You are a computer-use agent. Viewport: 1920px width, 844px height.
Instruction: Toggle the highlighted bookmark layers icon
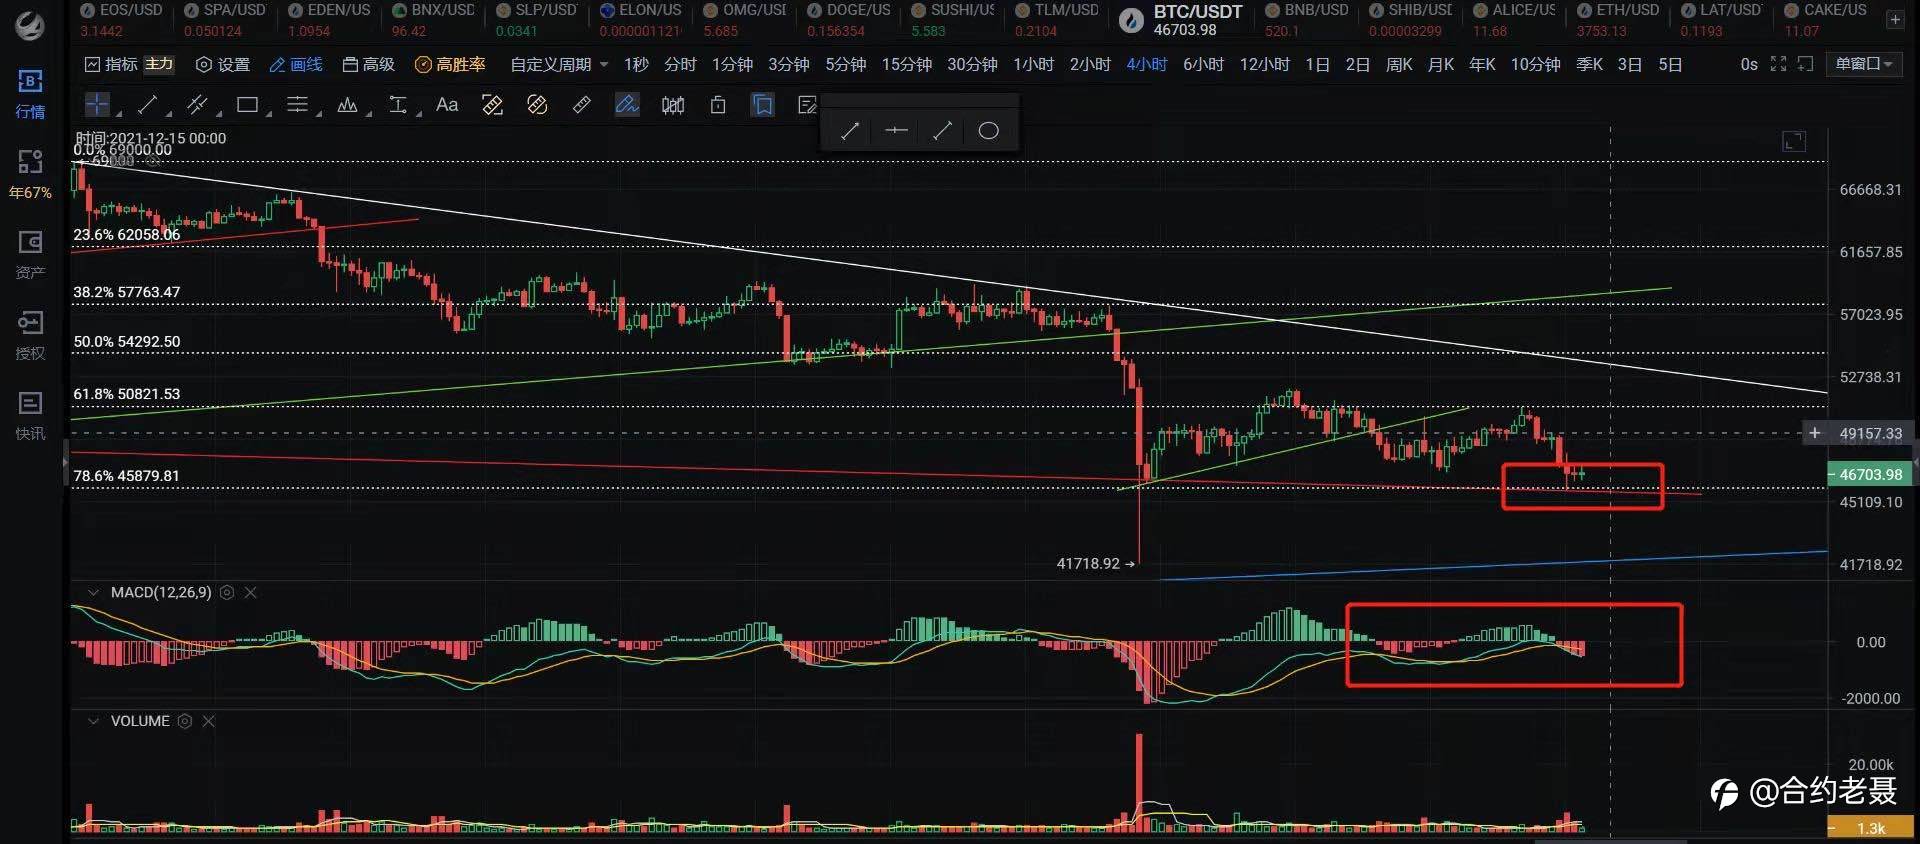pos(763,104)
